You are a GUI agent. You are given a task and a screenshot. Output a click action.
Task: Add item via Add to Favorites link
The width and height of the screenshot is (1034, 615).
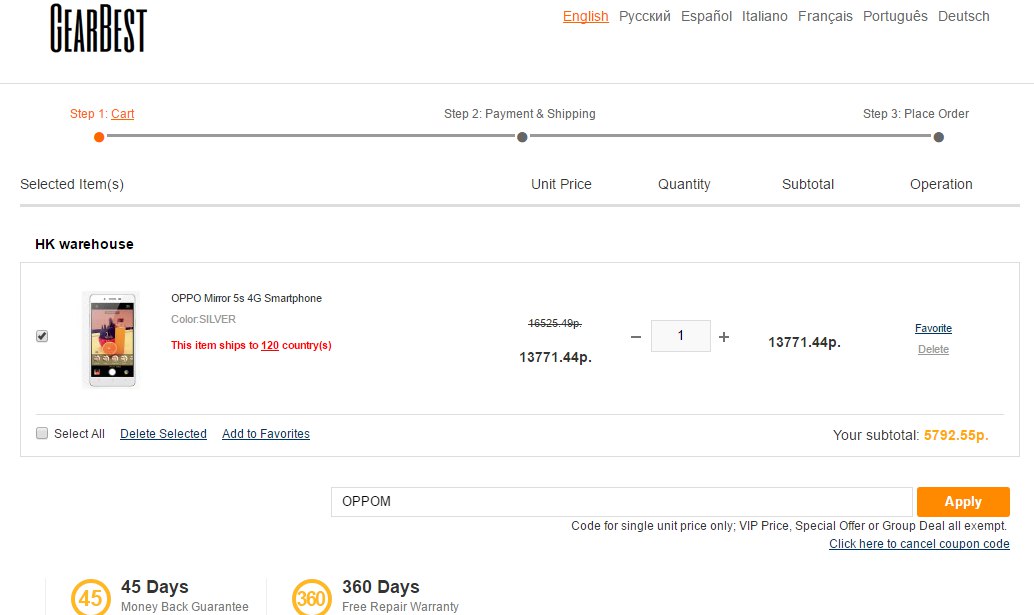click(x=266, y=434)
